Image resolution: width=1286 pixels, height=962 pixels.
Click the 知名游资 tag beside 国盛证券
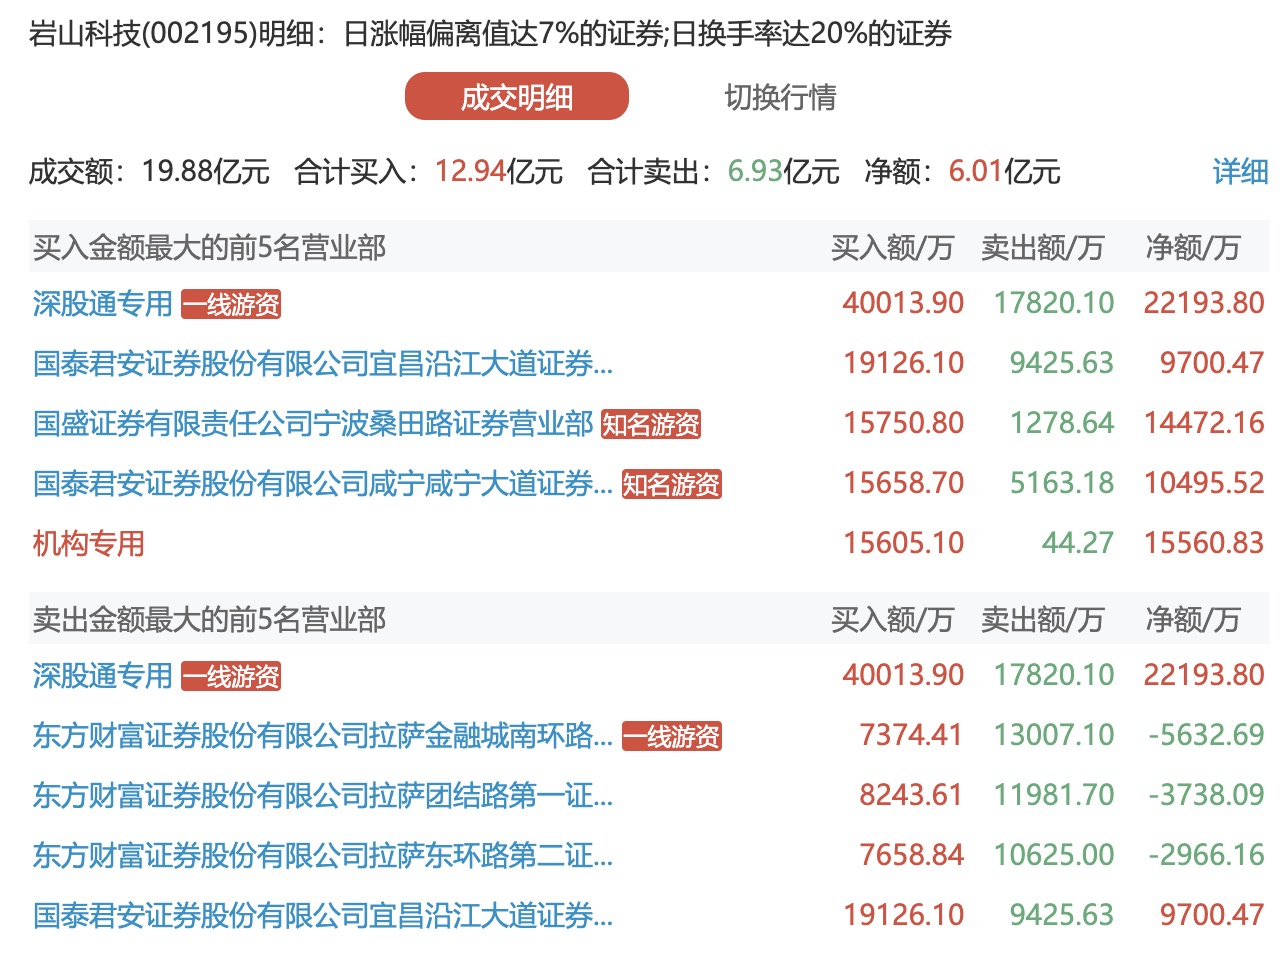651,424
